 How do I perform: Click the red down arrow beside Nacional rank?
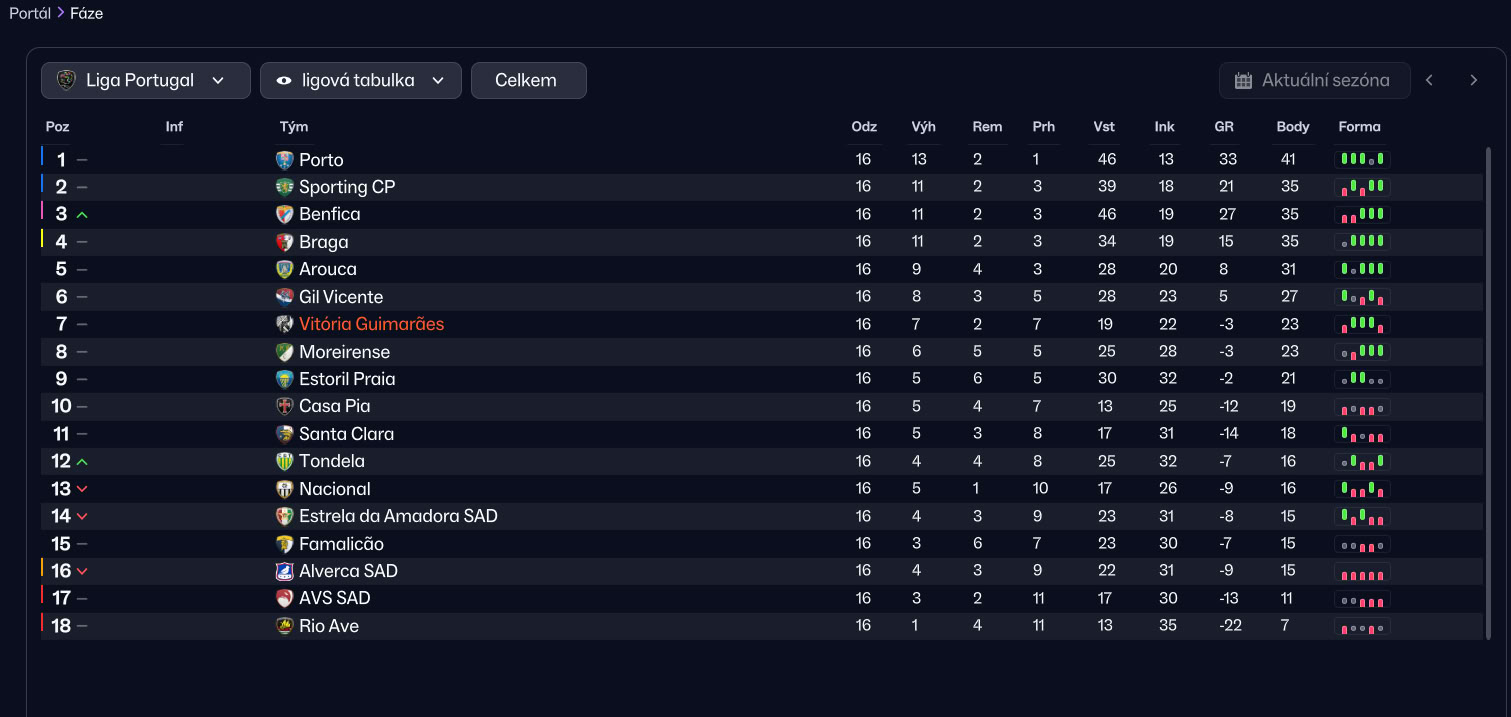82,489
